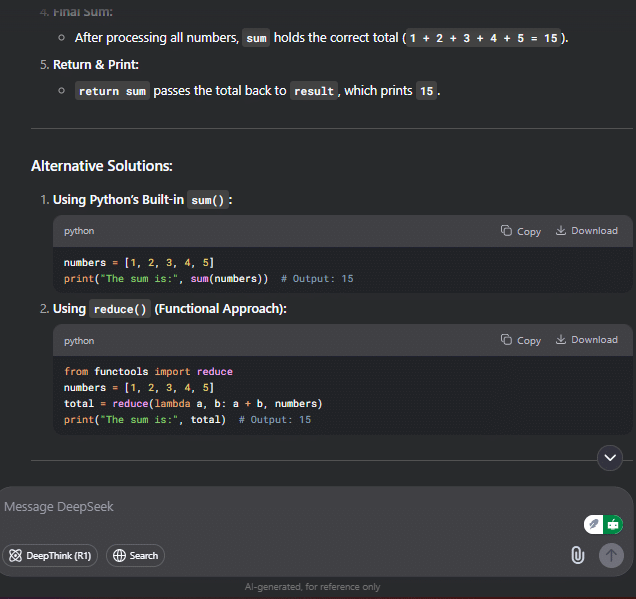Click the 'AI-generated, for reference only' notice
The image size is (636, 599).
[312, 587]
